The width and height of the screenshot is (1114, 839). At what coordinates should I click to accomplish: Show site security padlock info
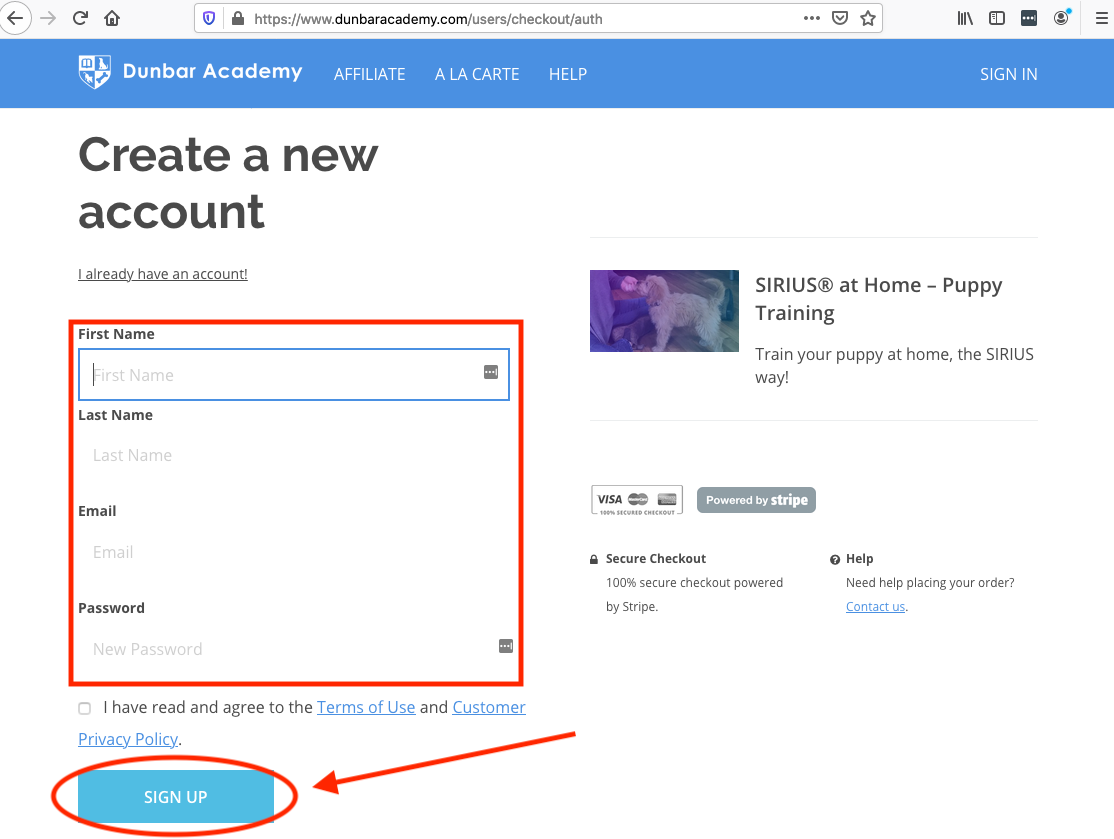click(238, 18)
